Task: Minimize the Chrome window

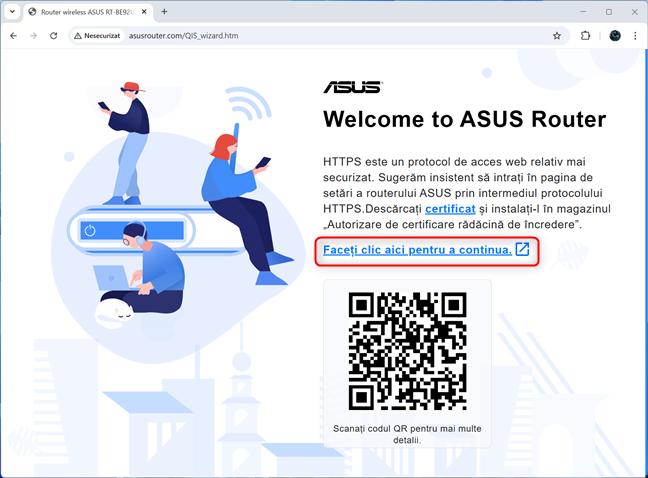Action: pyautogui.click(x=583, y=12)
